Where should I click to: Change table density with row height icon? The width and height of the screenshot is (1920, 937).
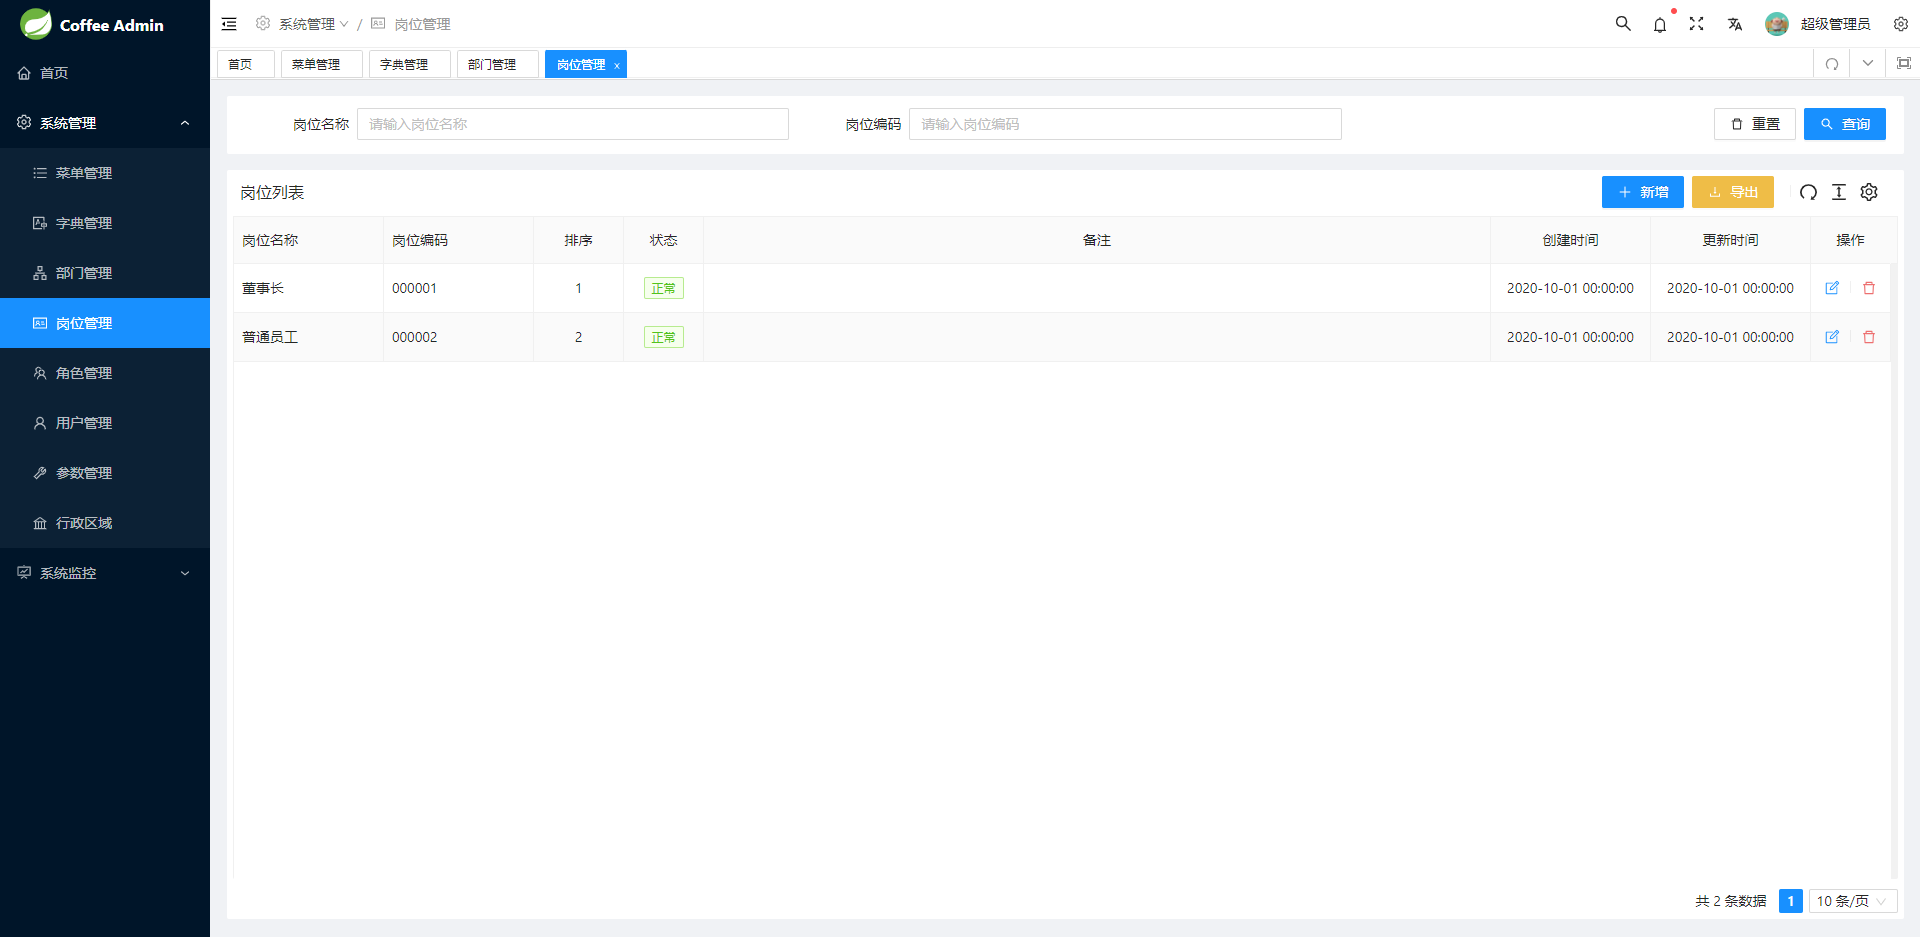pyautogui.click(x=1839, y=192)
